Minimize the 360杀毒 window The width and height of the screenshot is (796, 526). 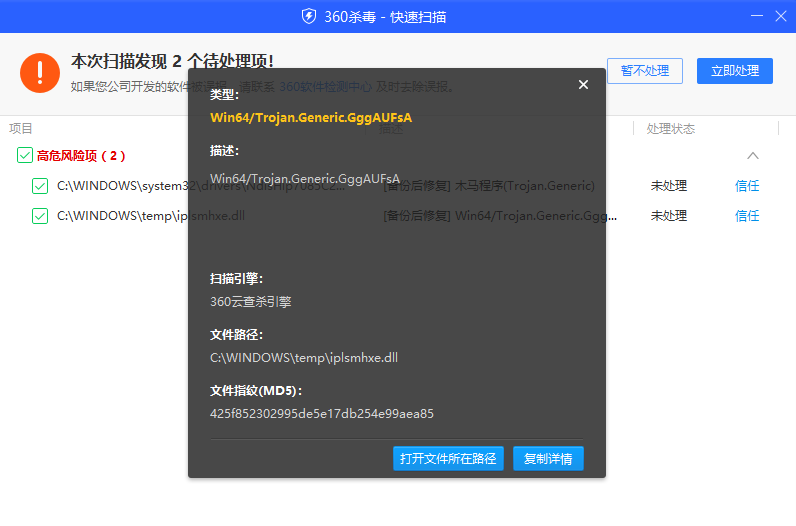[x=757, y=16]
